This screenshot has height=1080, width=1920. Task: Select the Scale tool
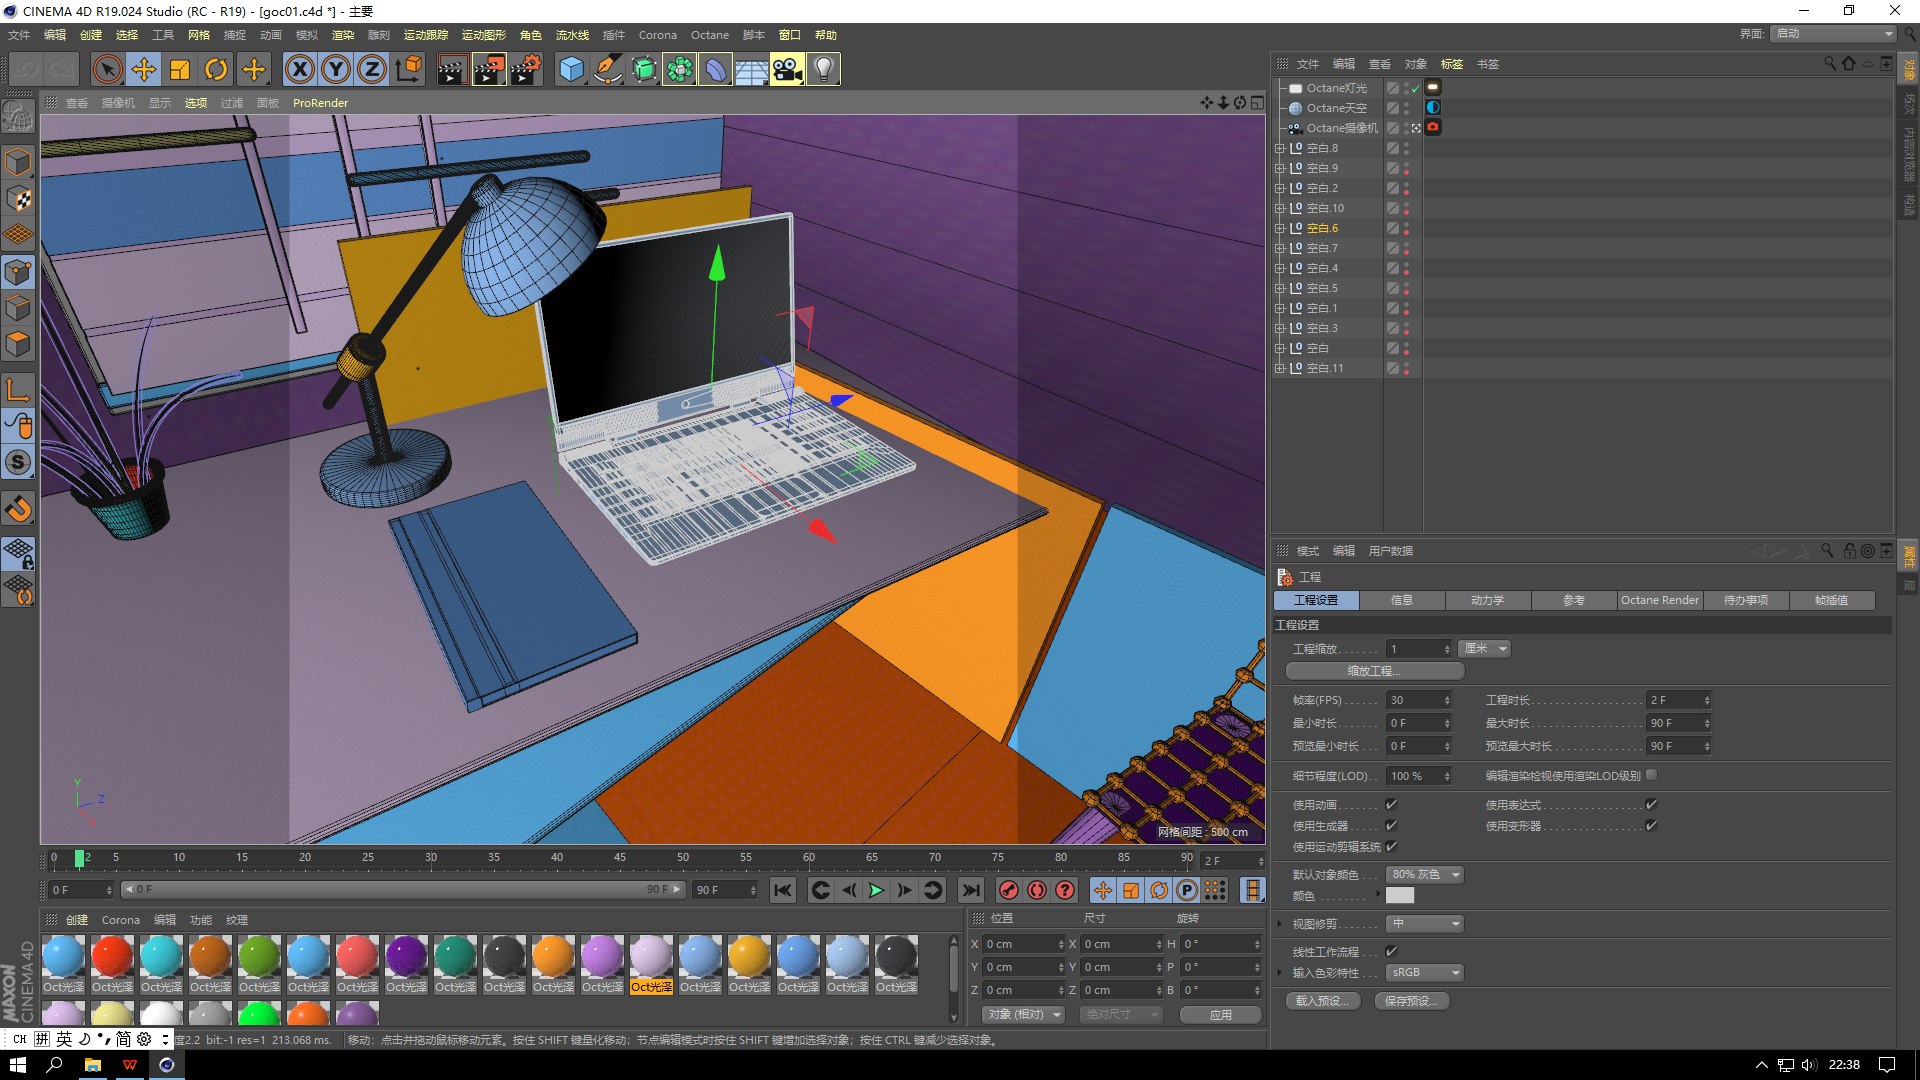pyautogui.click(x=180, y=69)
